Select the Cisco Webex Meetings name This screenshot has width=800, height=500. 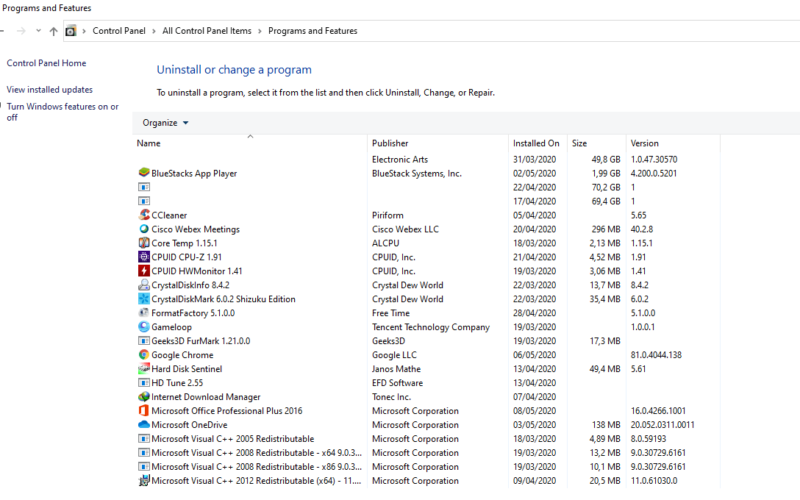point(195,229)
